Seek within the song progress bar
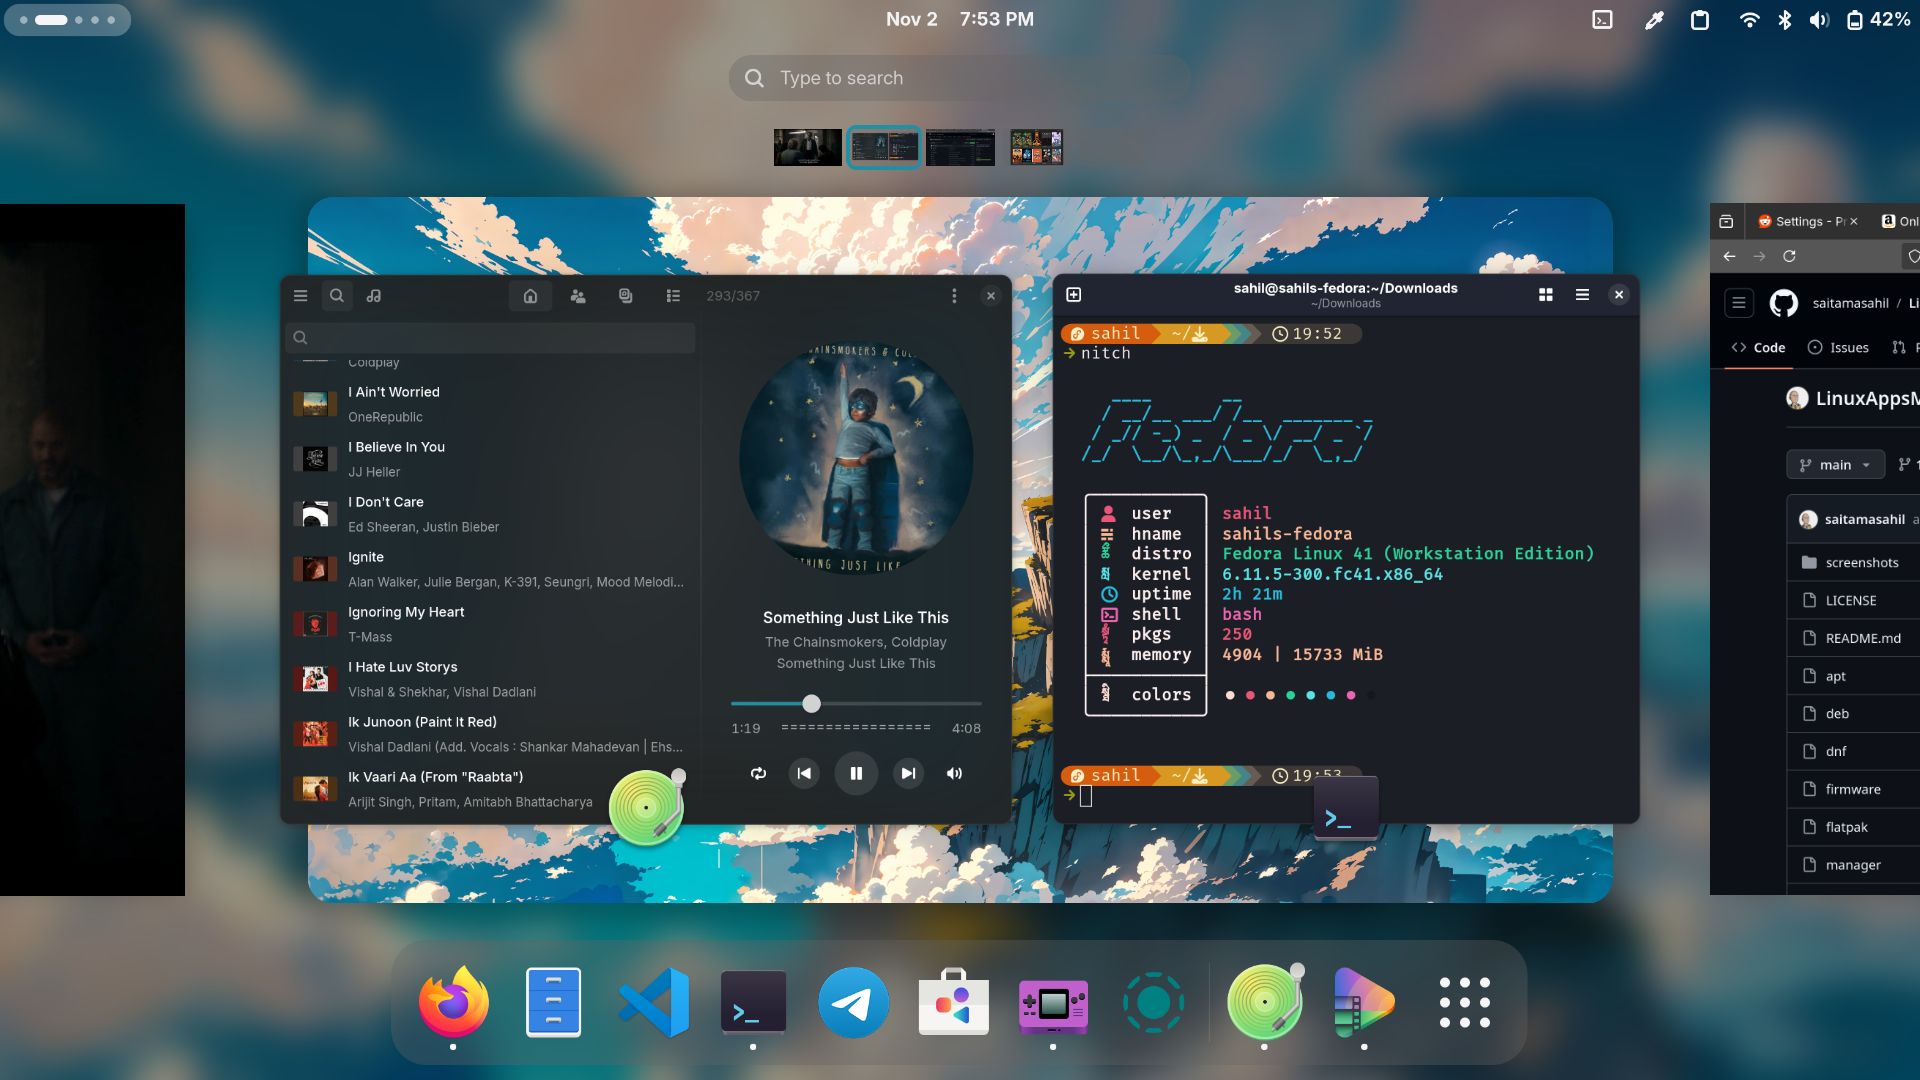This screenshot has height=1080, width=1920. (856, 704)
